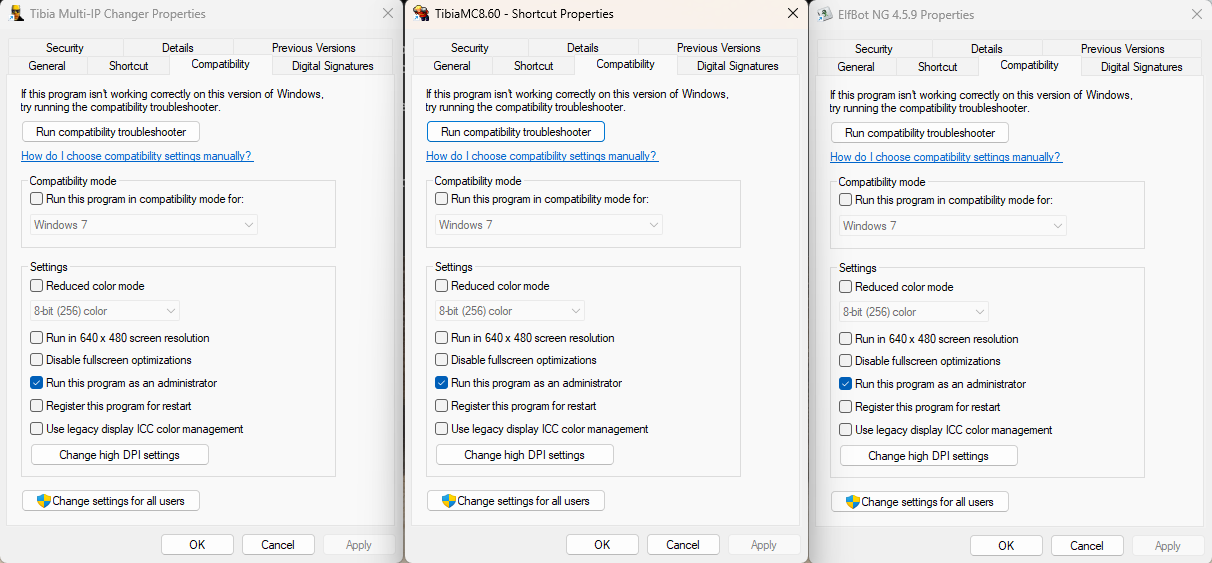This screenshot has height=563, width=1212.
Task: Close the ElfBot NG 4.5.9 Properties window
Action: (1197, 15)
